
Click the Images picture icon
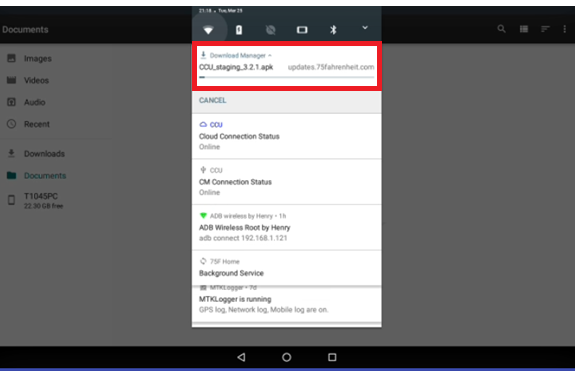pyautogui.click(x=11, y=58)
